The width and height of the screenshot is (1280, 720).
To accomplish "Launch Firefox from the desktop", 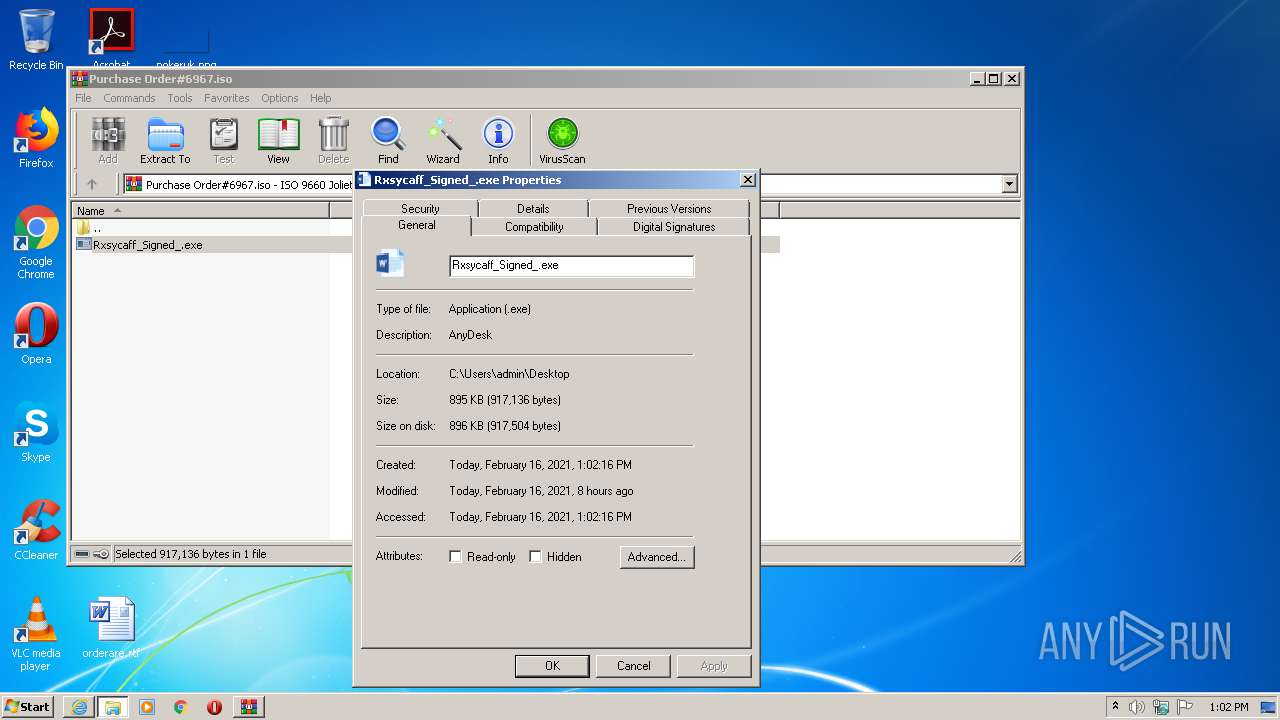I will point(36,138).
